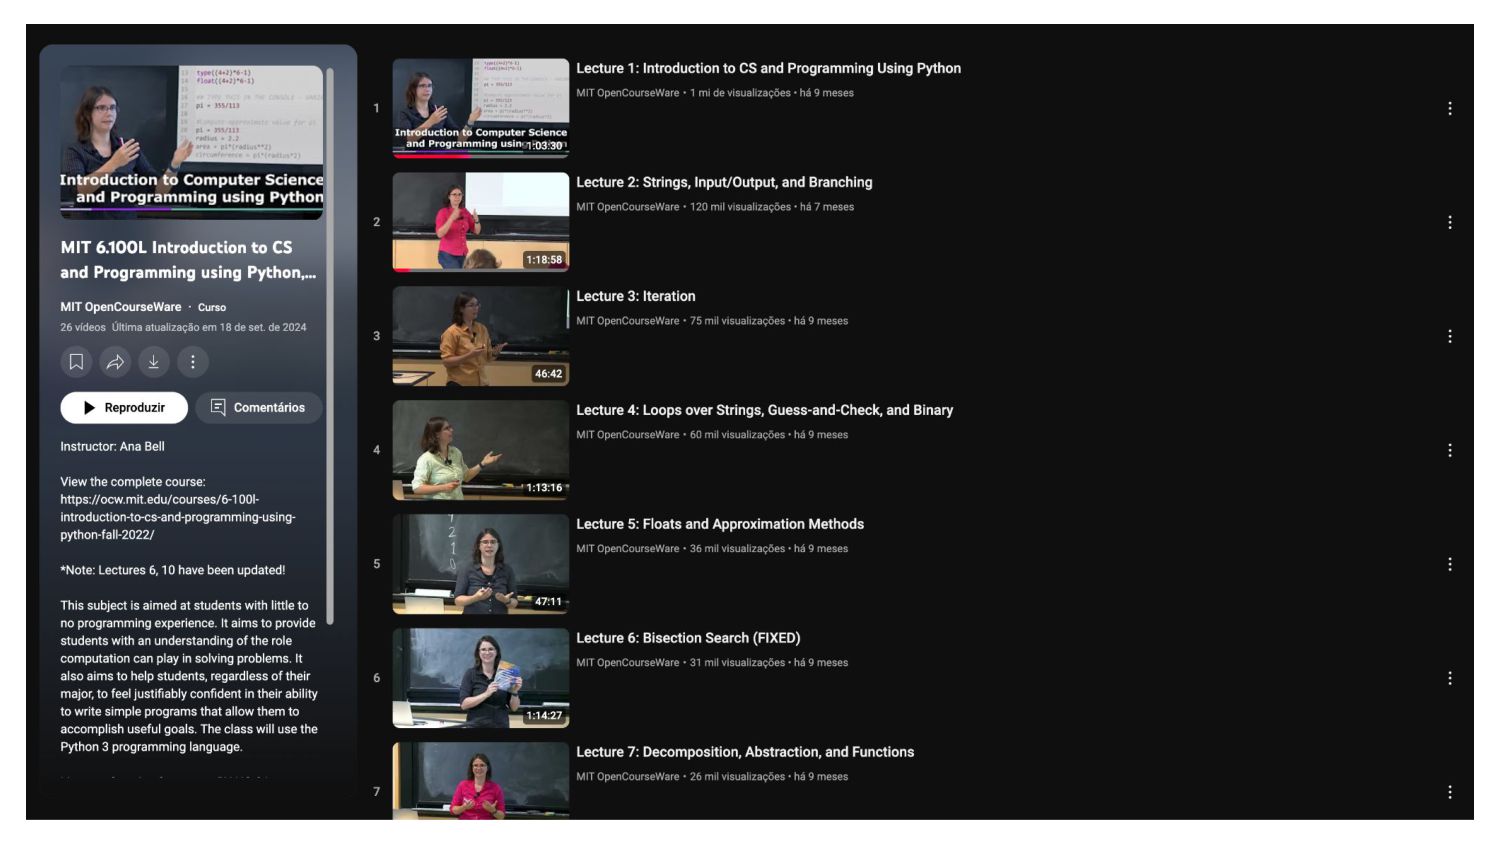Click the Lecture 4 thumbnail 1:13:16
This screenshot has width=1500, height=844.
(x=481, y=450)
